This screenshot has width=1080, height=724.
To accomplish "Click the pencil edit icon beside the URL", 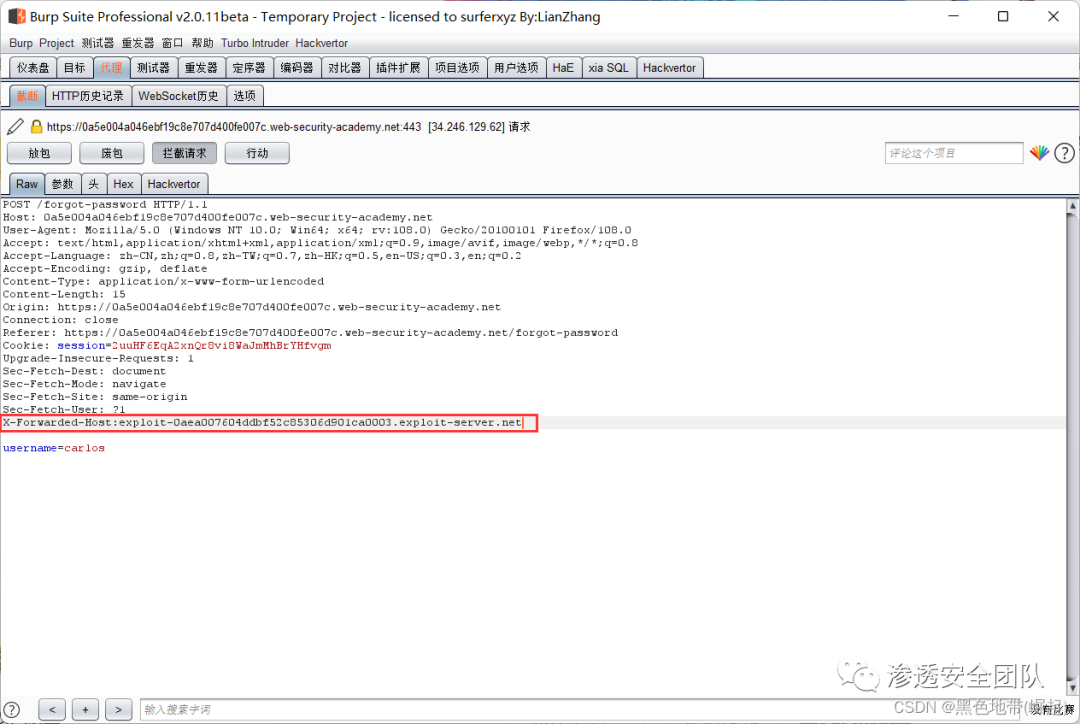I will (15, 127).
